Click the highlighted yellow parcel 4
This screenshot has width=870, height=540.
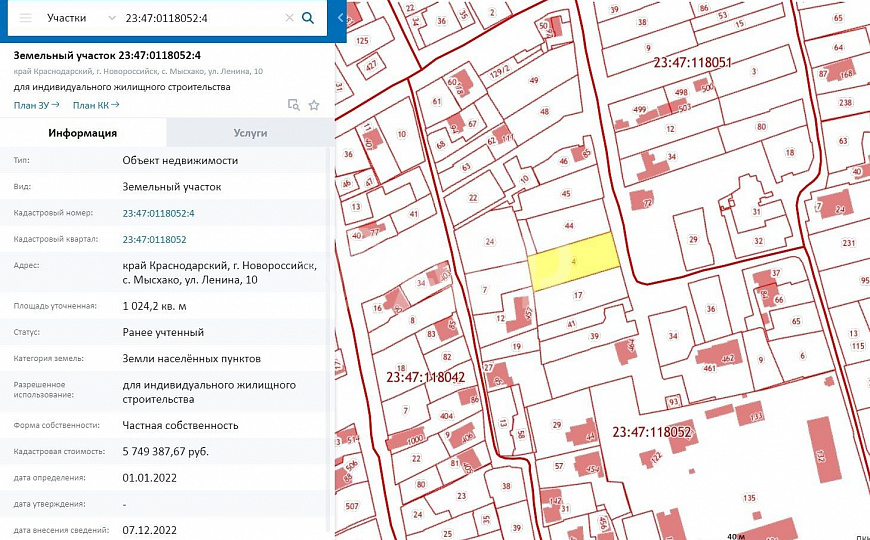pos(573,262)
